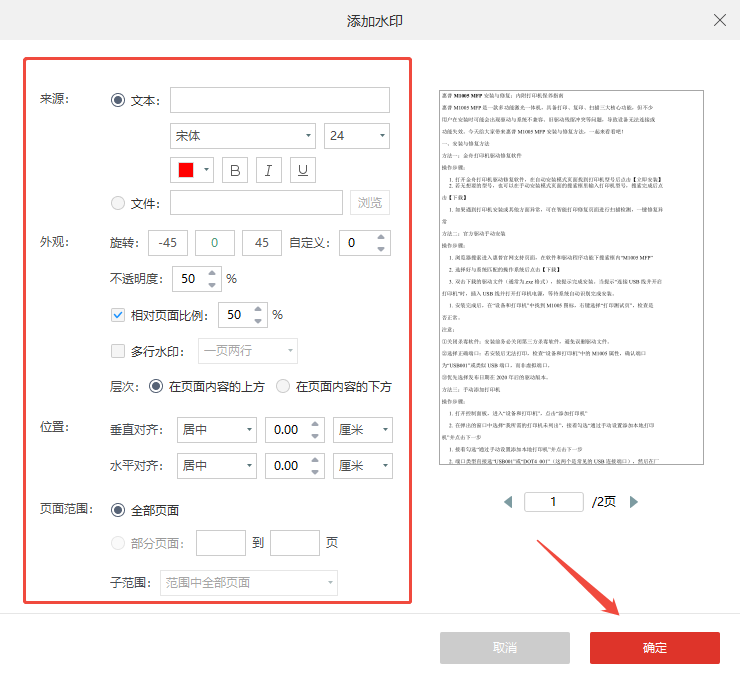Click the 部分页面 end page field
740x683 pixels.
pyautogui.click(x=295, y=543)
